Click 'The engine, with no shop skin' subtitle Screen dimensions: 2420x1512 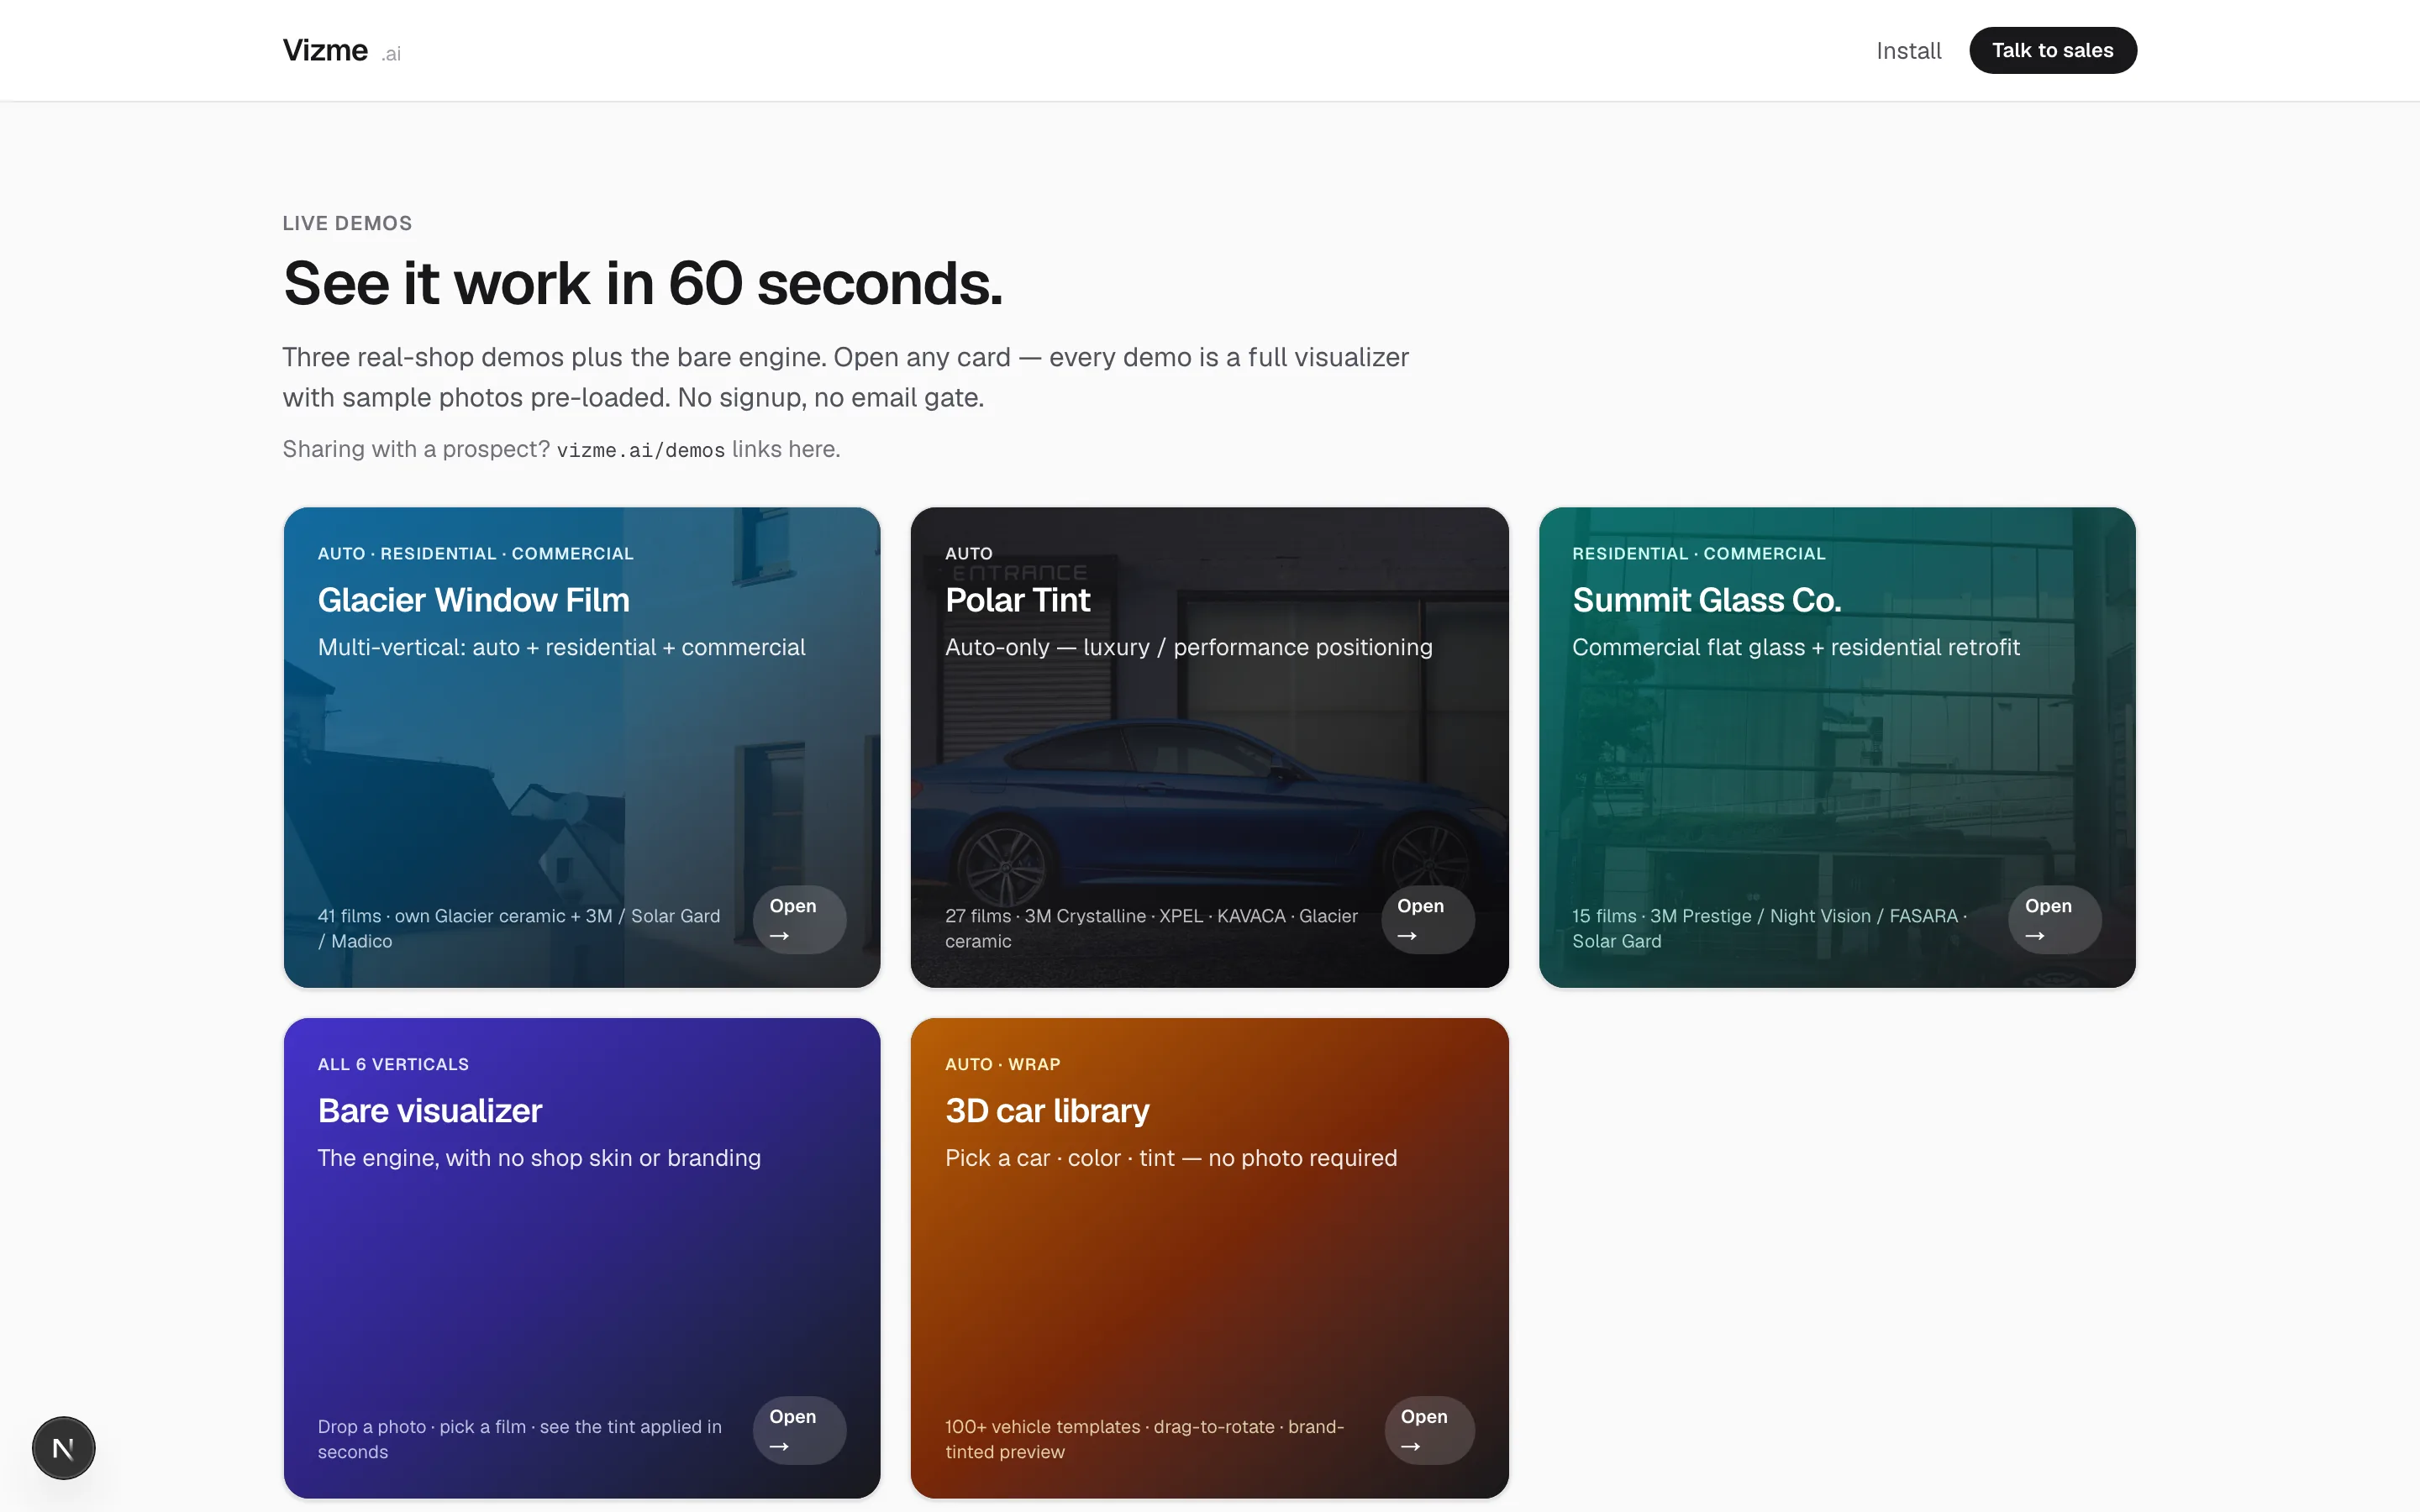(539, 1158)
